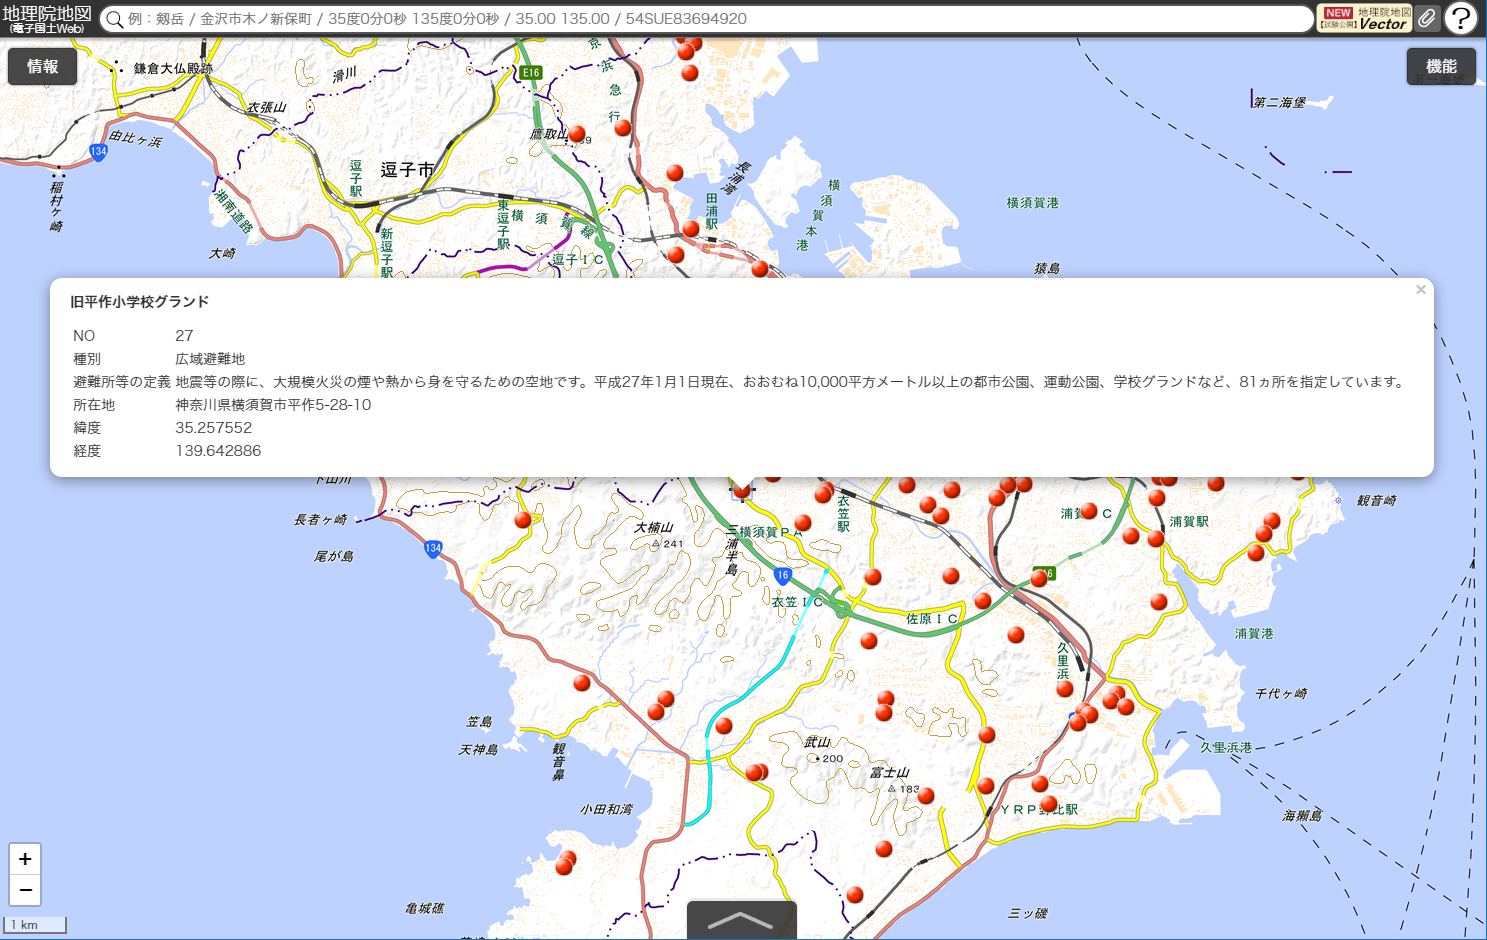Image resolution: width=1487 pixels, height=940 pixels.
Task: Focus the location search input field
Action: [x=700, y=19]
